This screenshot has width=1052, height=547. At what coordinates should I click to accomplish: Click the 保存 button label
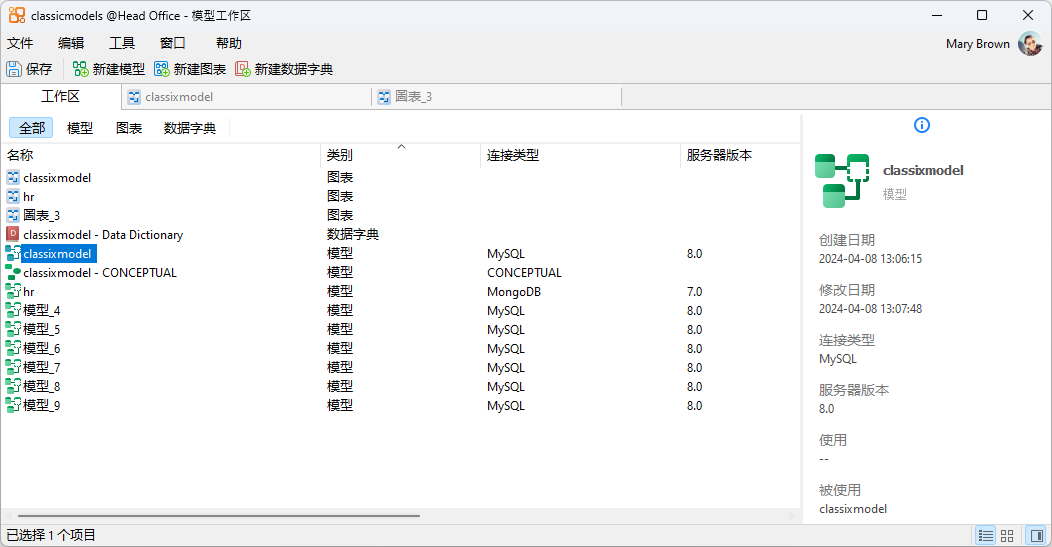point(39,69)
